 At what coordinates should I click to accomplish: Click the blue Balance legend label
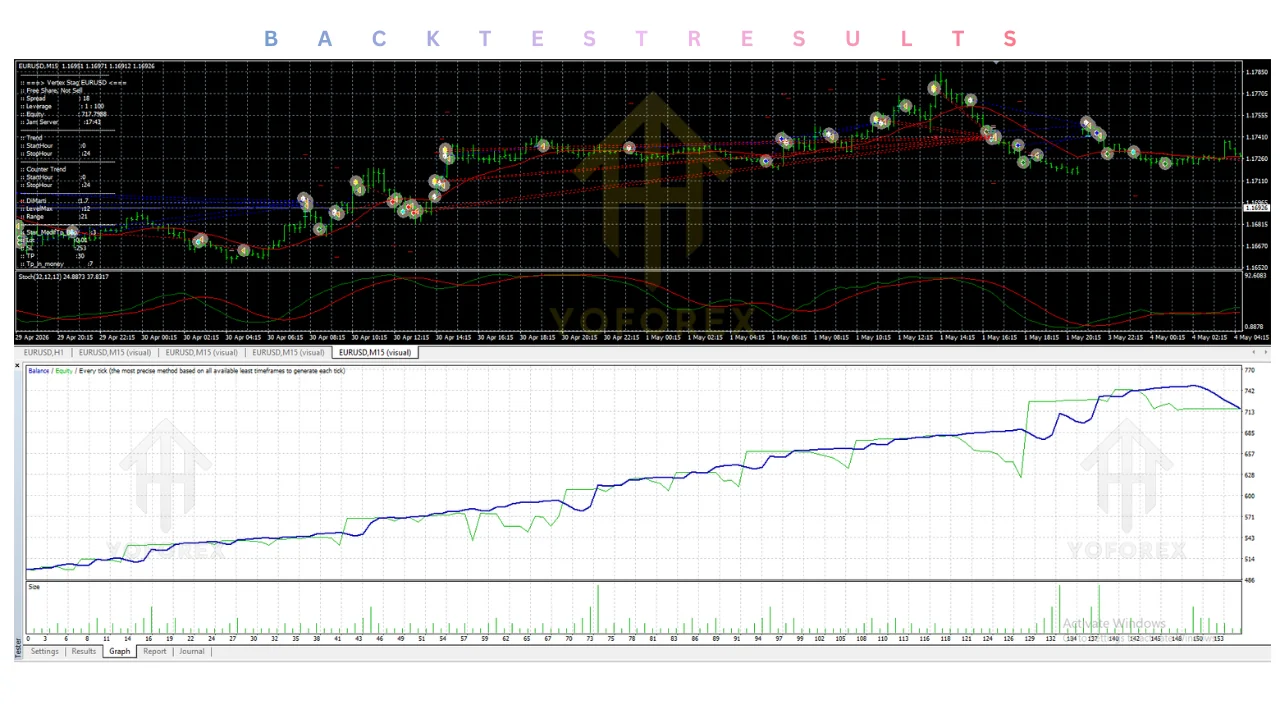tap(39, 371)
